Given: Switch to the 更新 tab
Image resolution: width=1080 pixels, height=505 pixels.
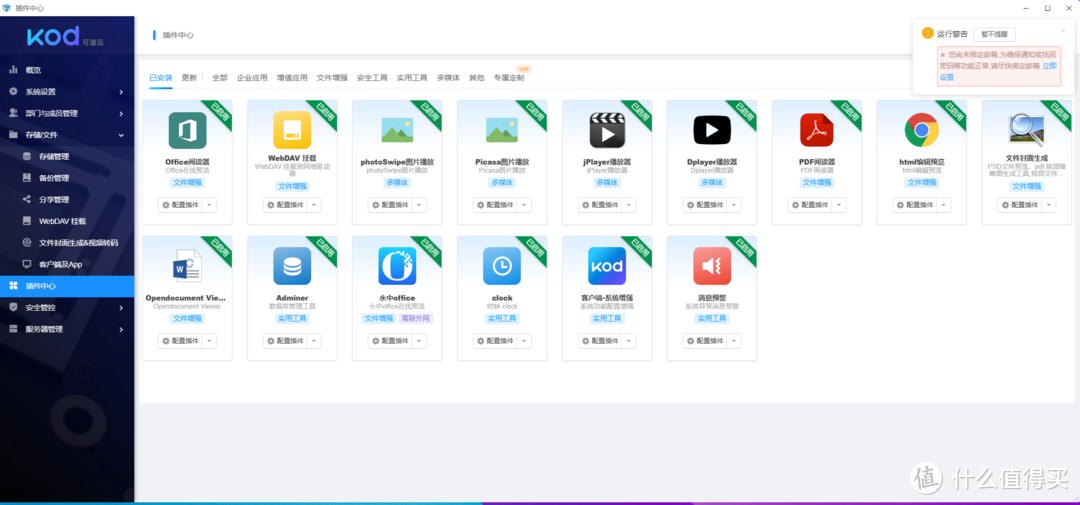Looking at the screenshot, I should [x=189, y=78].
